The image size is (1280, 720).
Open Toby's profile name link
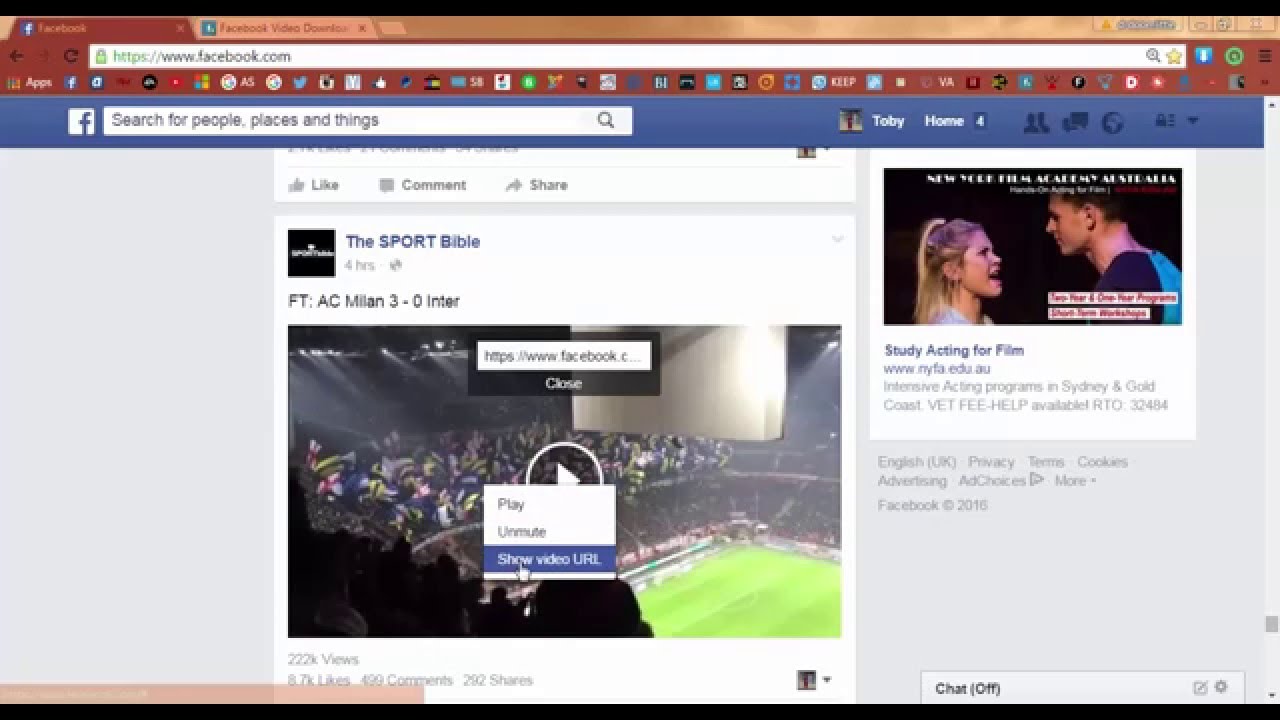click(x=888, y=121)
